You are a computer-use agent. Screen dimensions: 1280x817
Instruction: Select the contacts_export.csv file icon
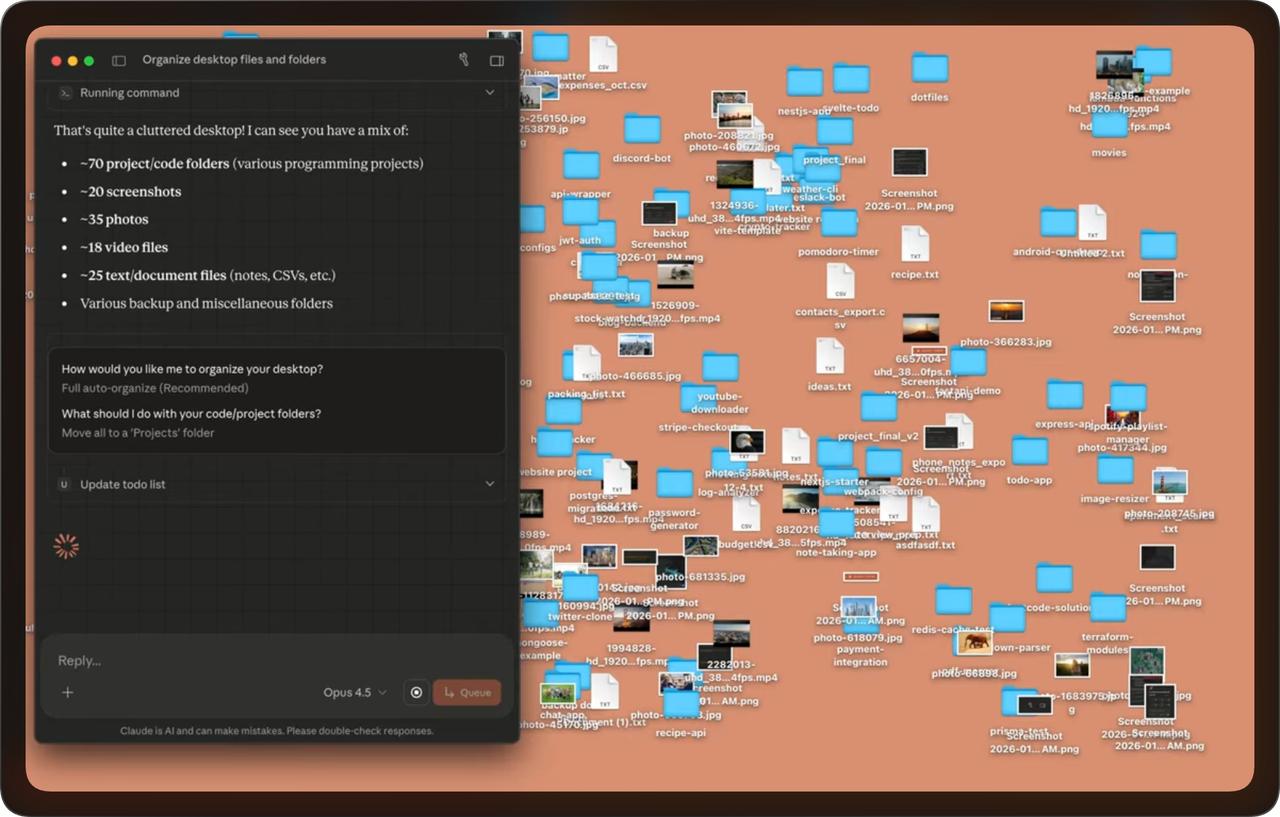coord(840,282)
